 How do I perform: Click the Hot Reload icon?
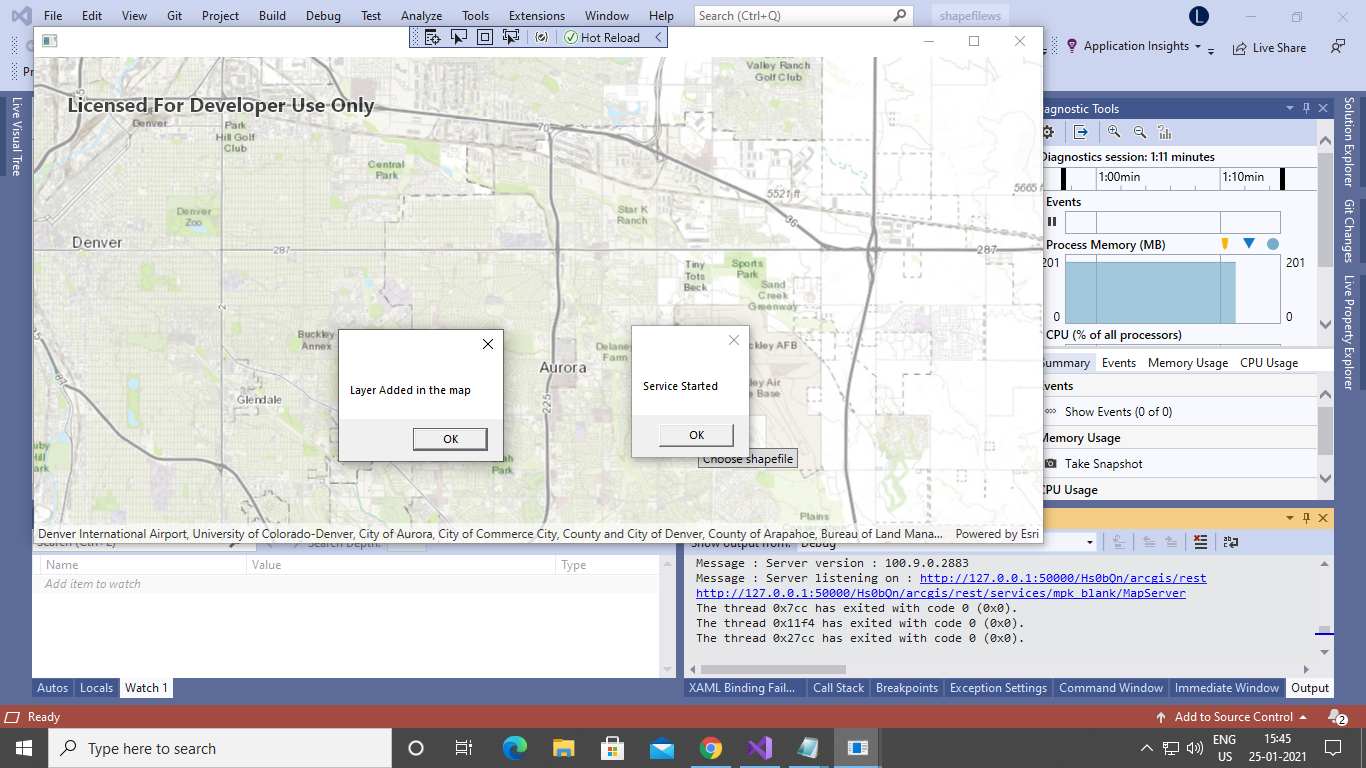coord(571,36)
